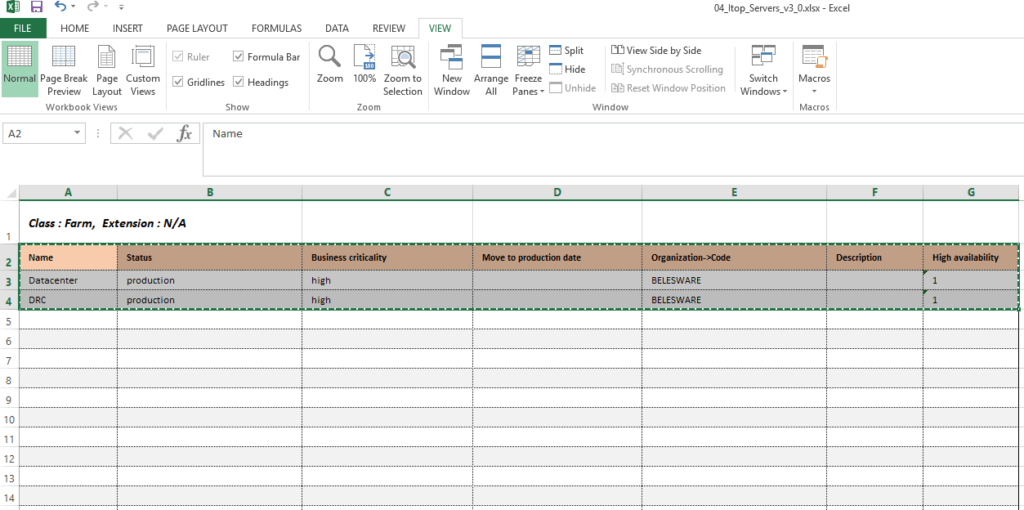Switch to the FORMULAS tab
The image size is (1024, 510).
[276, 28]
